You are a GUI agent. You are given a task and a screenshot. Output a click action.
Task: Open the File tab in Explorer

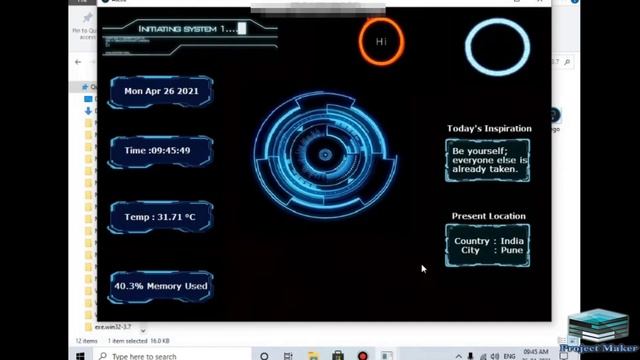[x=83, y=2]
